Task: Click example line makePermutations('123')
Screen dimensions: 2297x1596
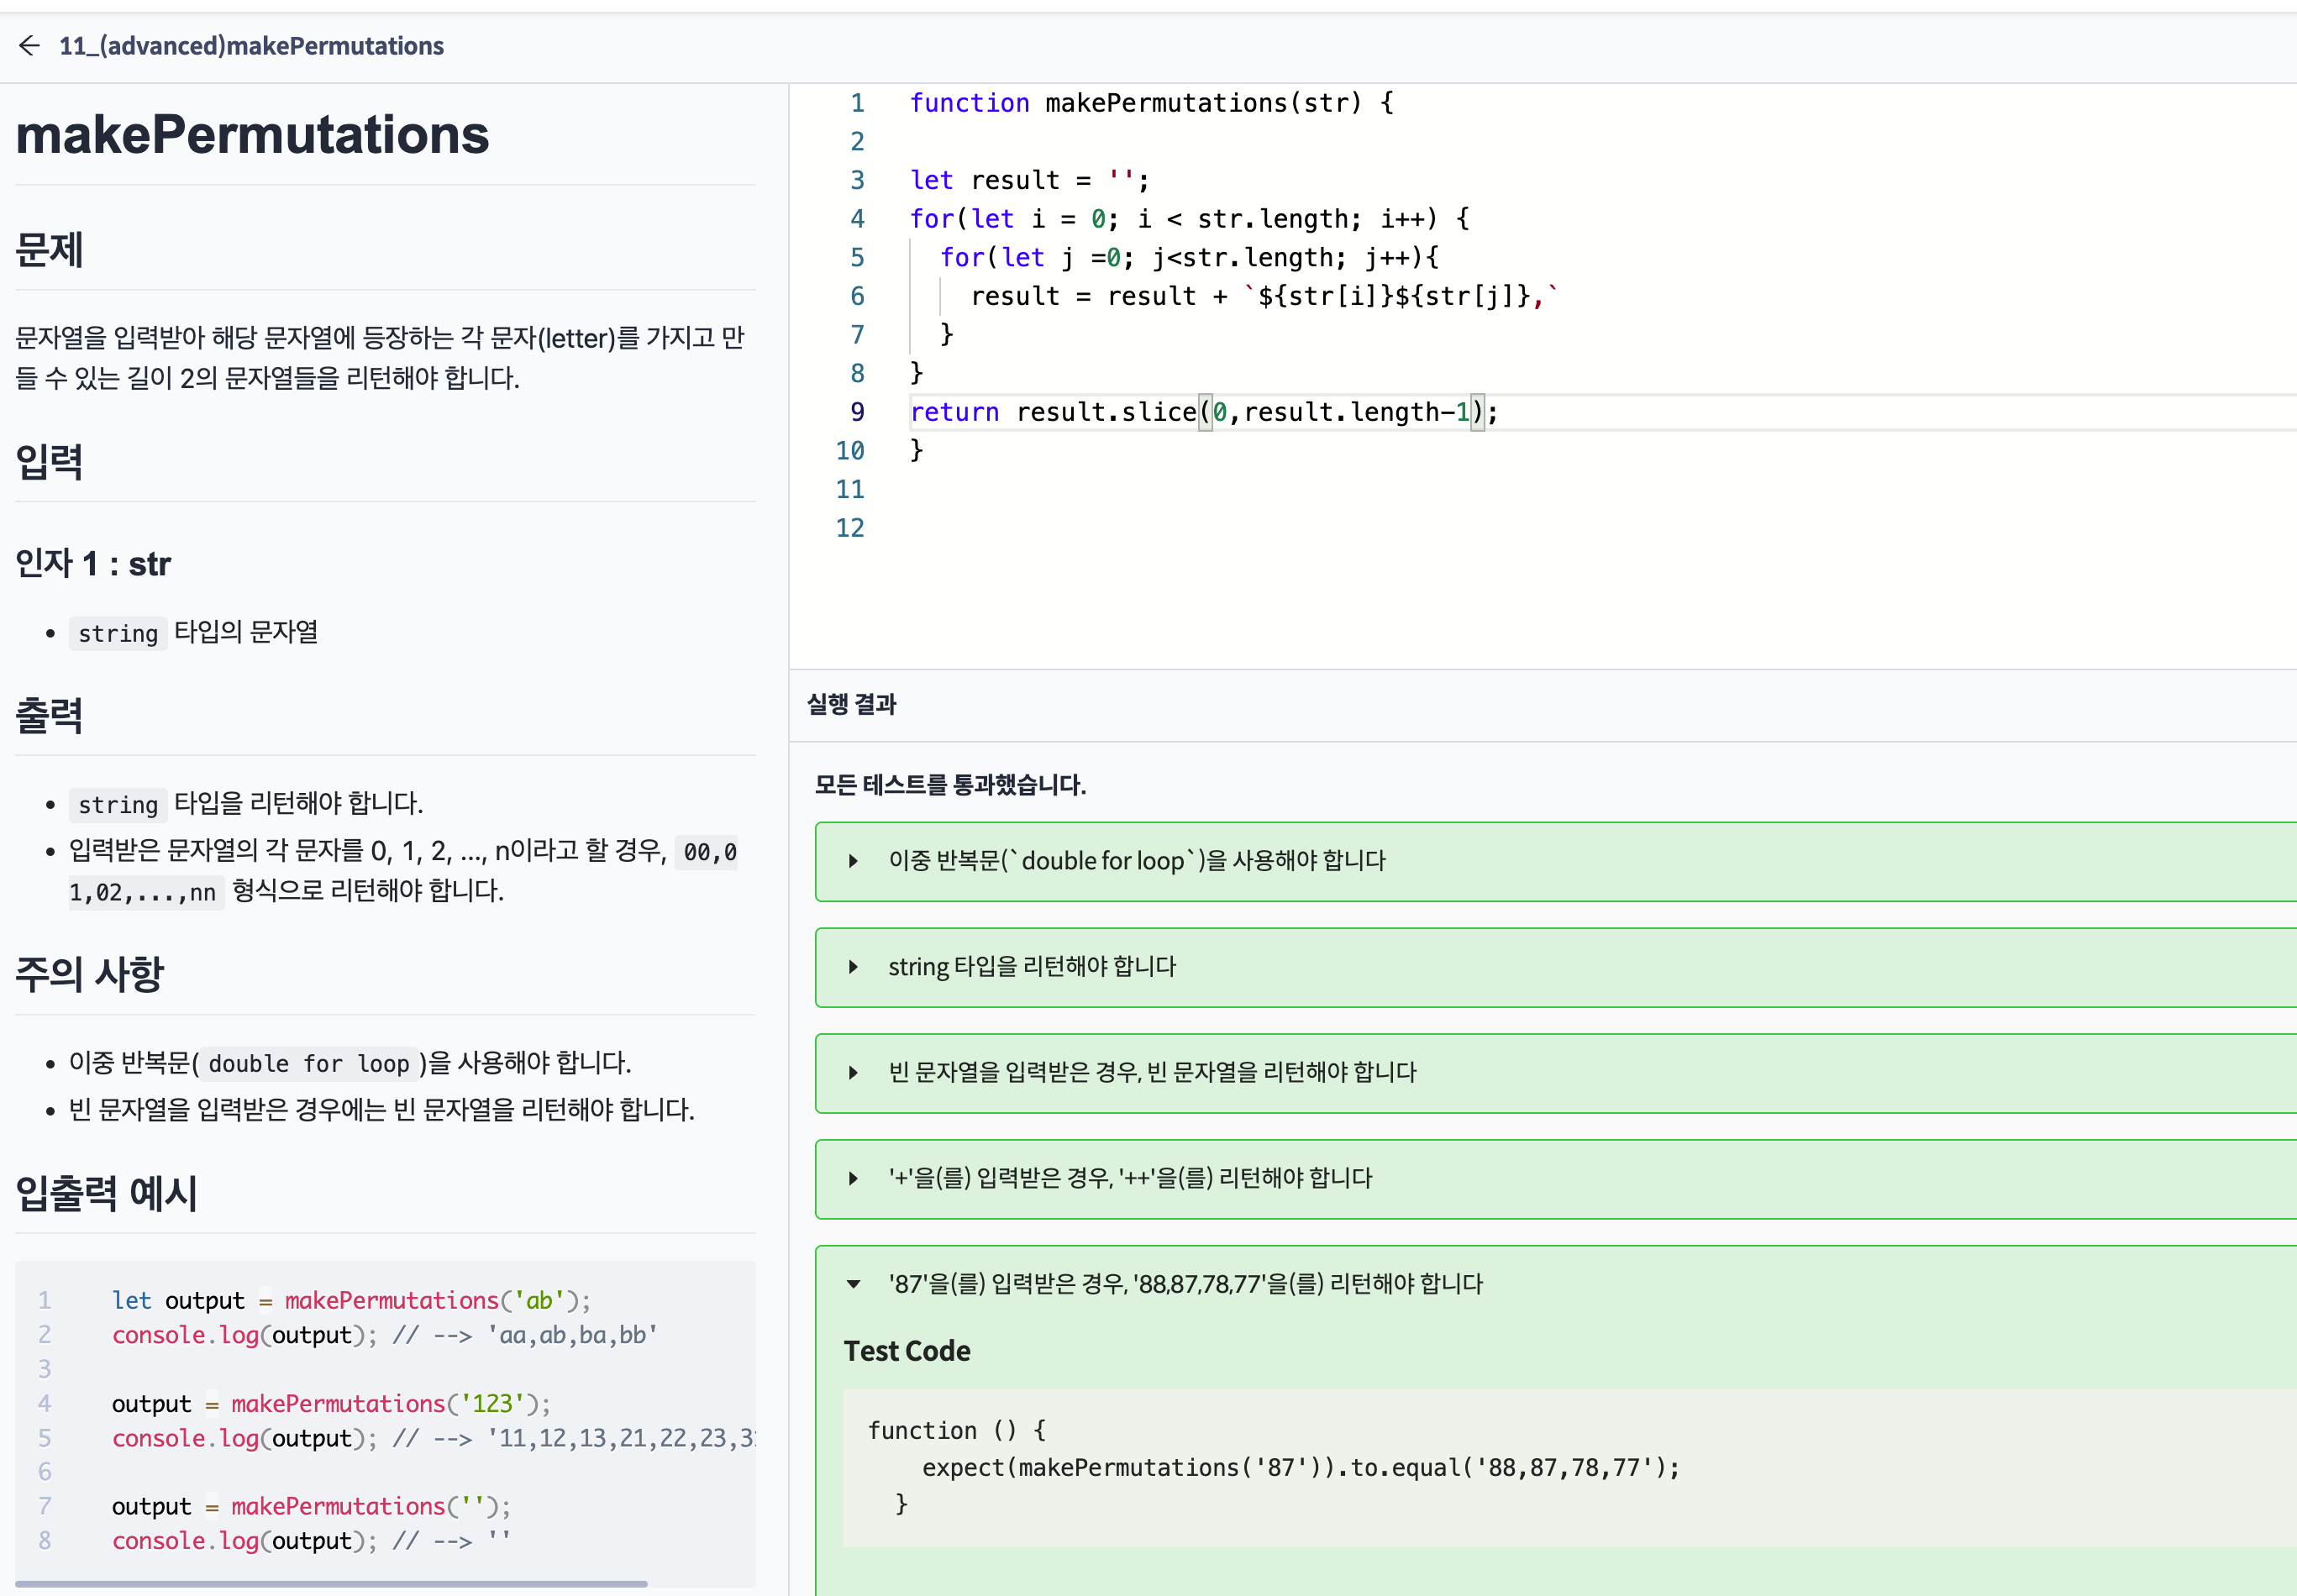Action: [331, 1404]
